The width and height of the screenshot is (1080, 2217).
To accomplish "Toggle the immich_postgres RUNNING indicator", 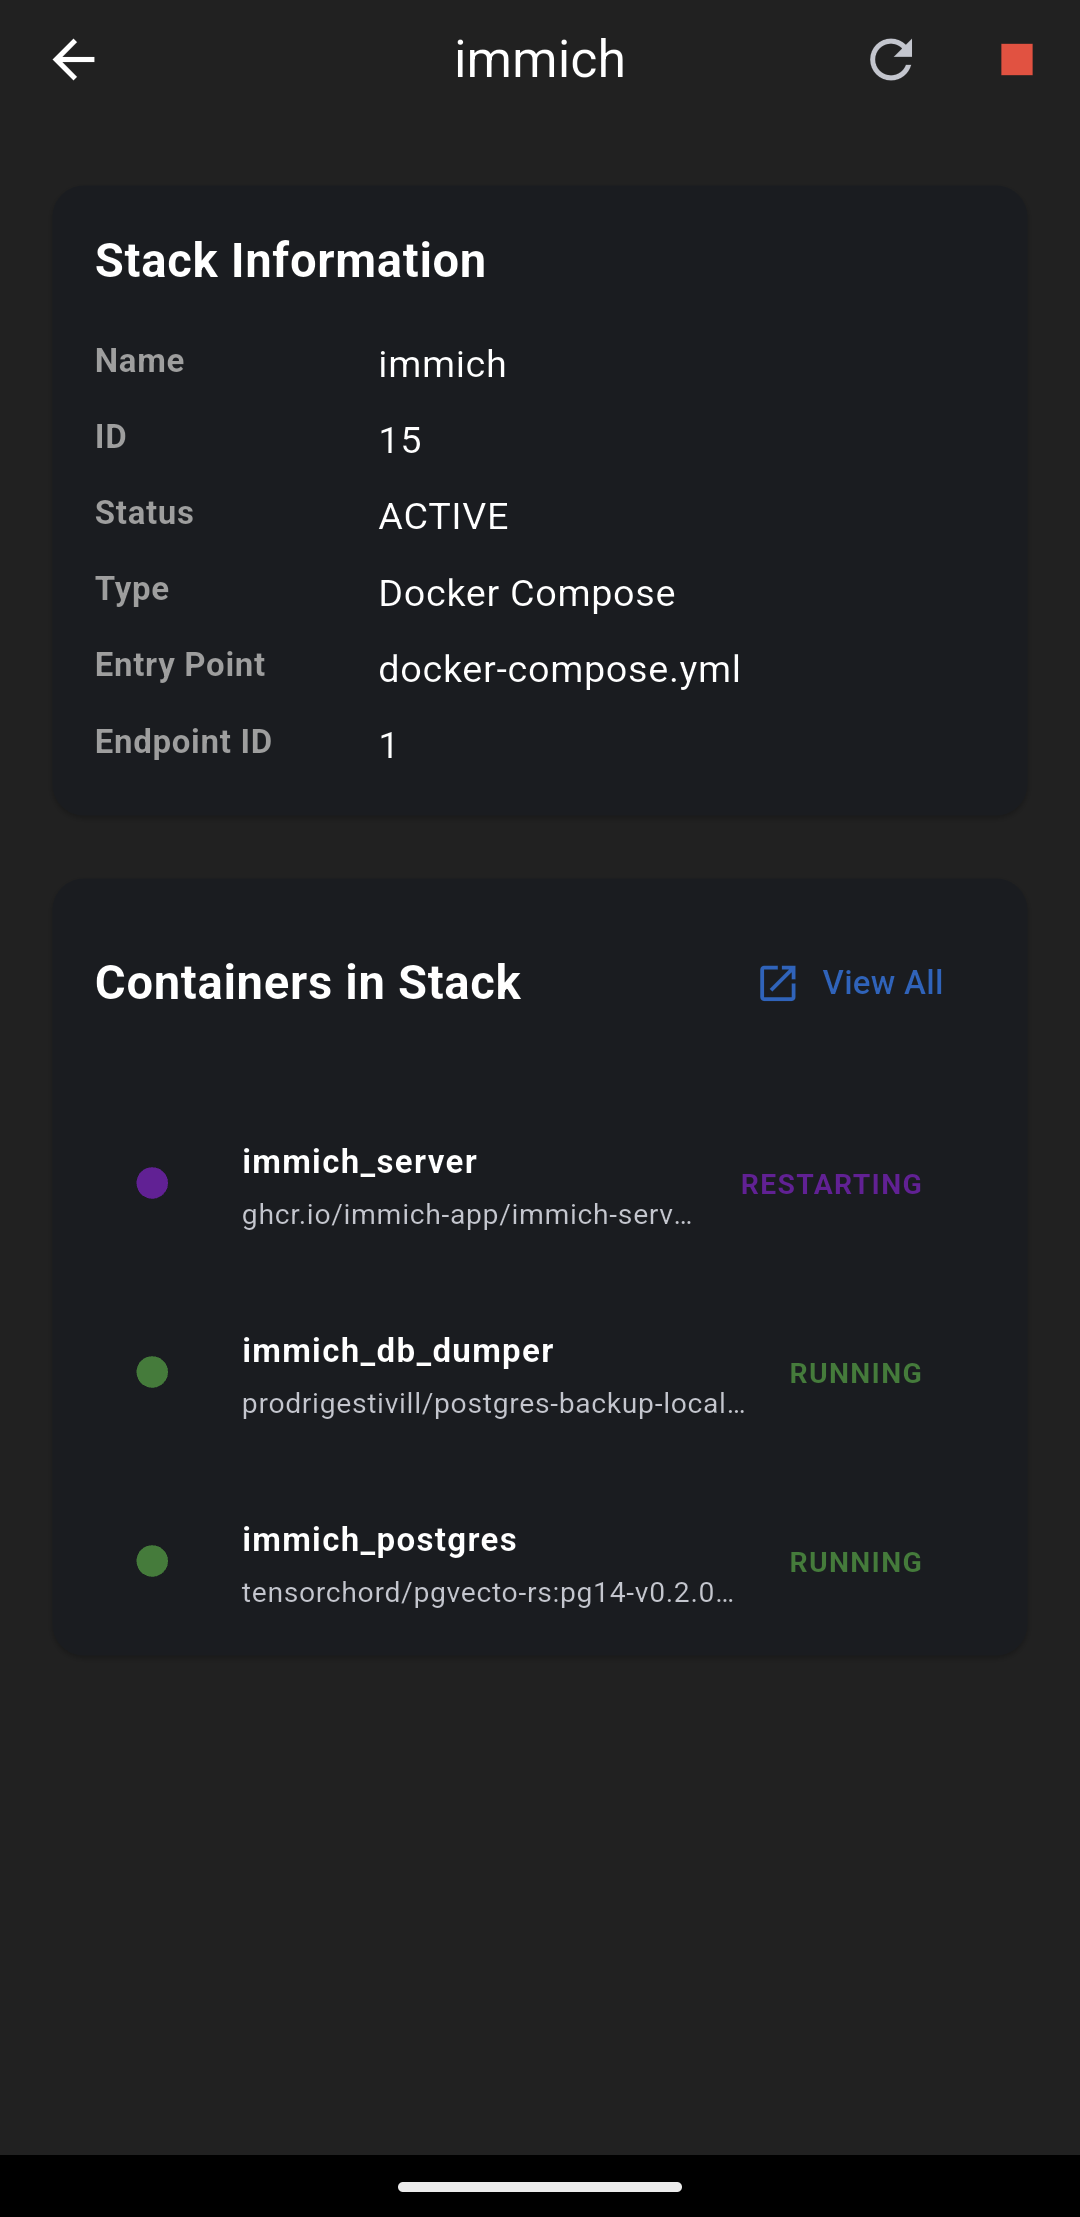I will point(855,1562).
